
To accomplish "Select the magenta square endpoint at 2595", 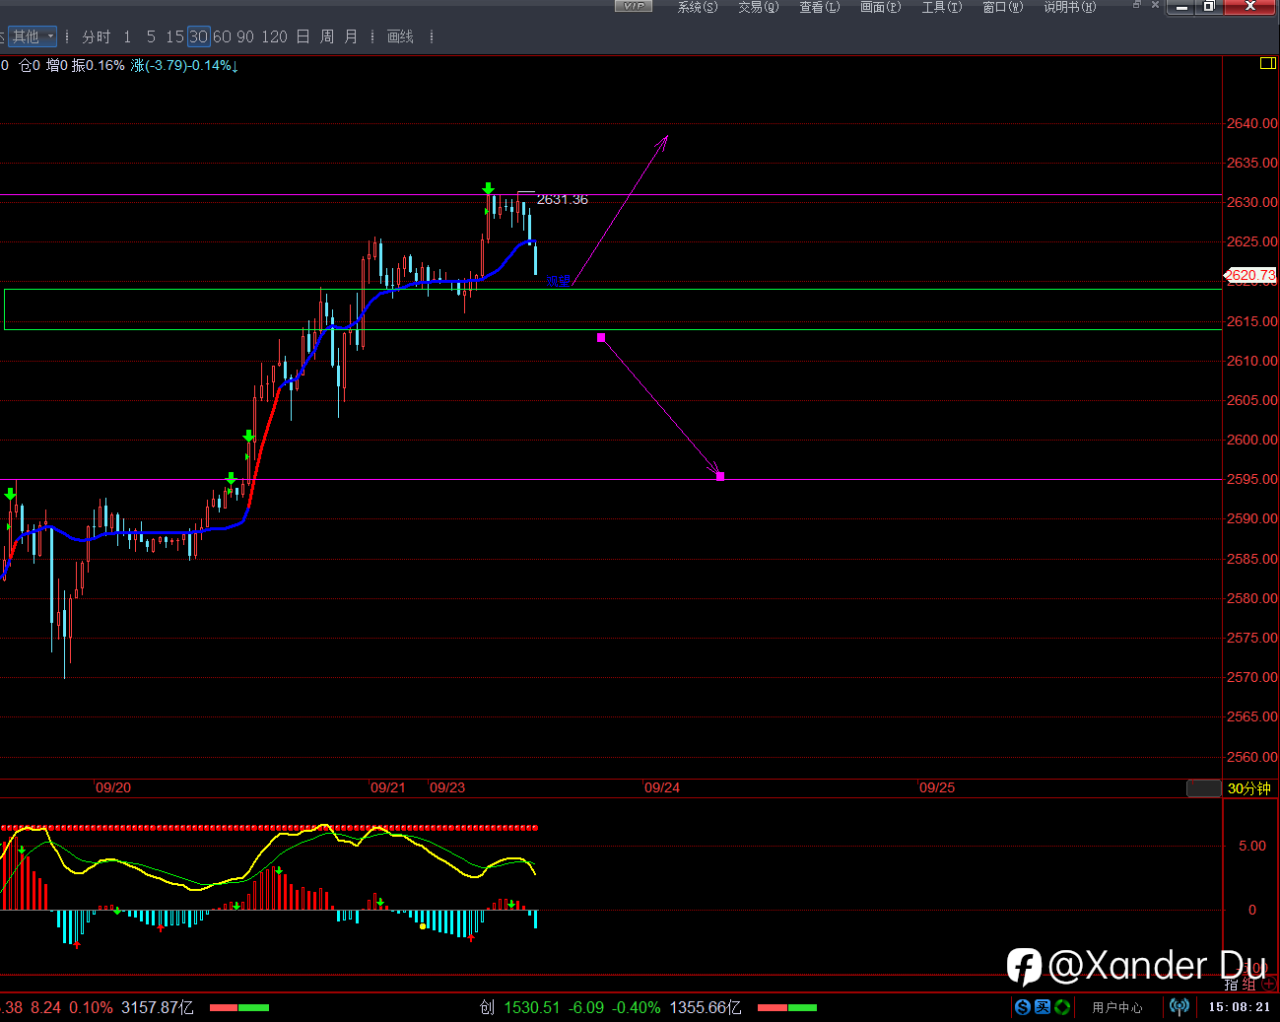I will 720,477.
